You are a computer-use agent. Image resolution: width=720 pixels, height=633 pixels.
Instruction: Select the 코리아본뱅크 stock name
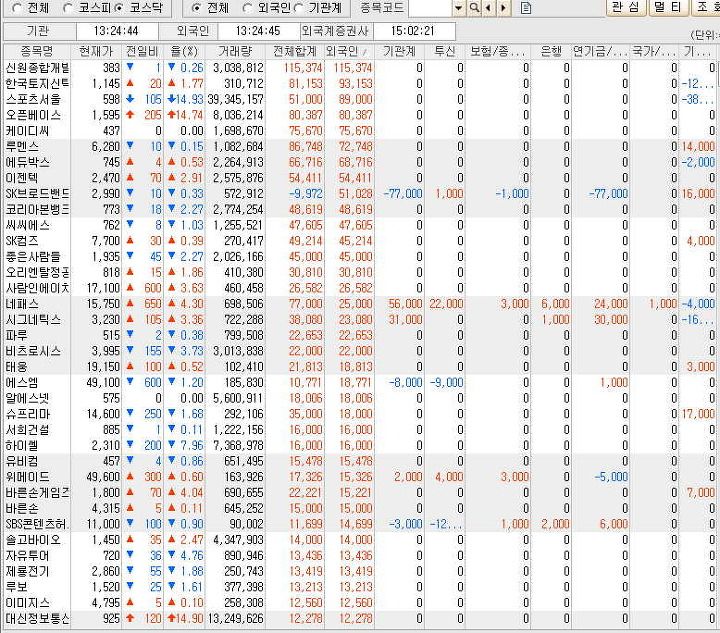pyautogui.click(x=37, y=209)
